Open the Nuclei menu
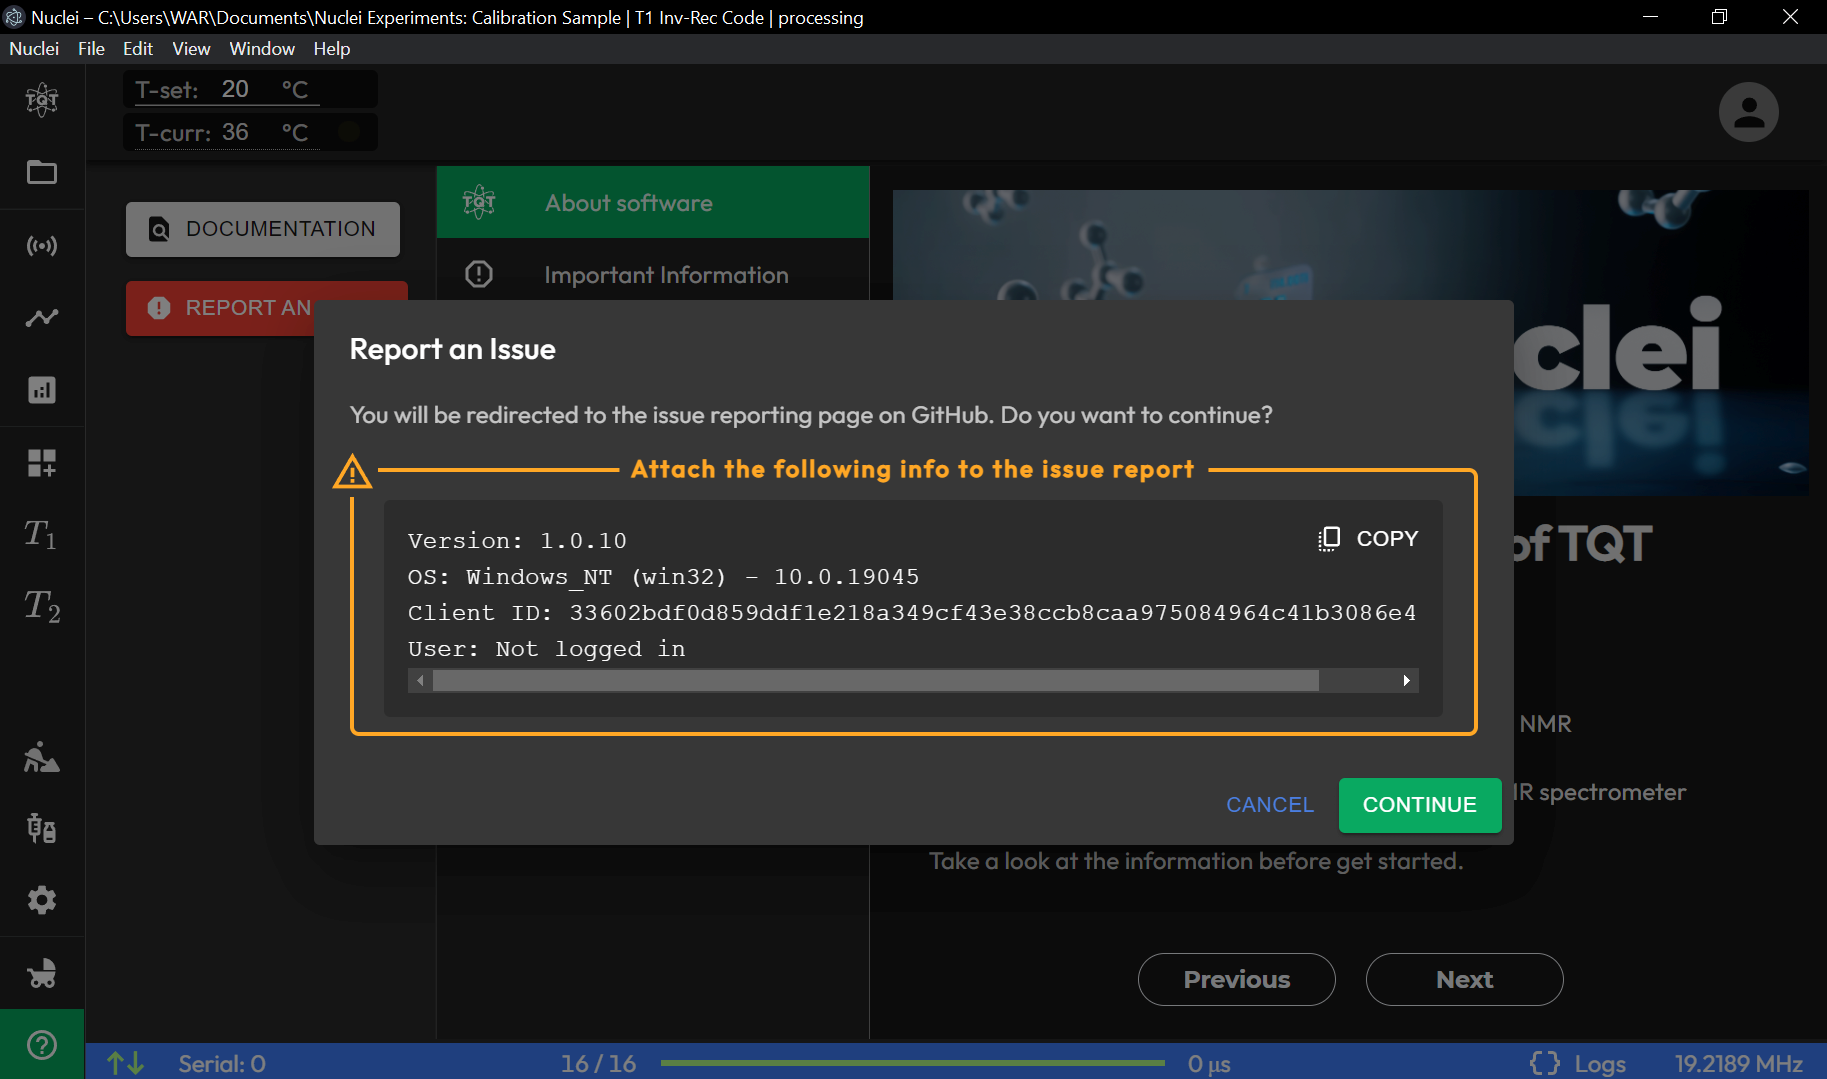This screenshot has height=1079, width=1827. pos(34,48)
